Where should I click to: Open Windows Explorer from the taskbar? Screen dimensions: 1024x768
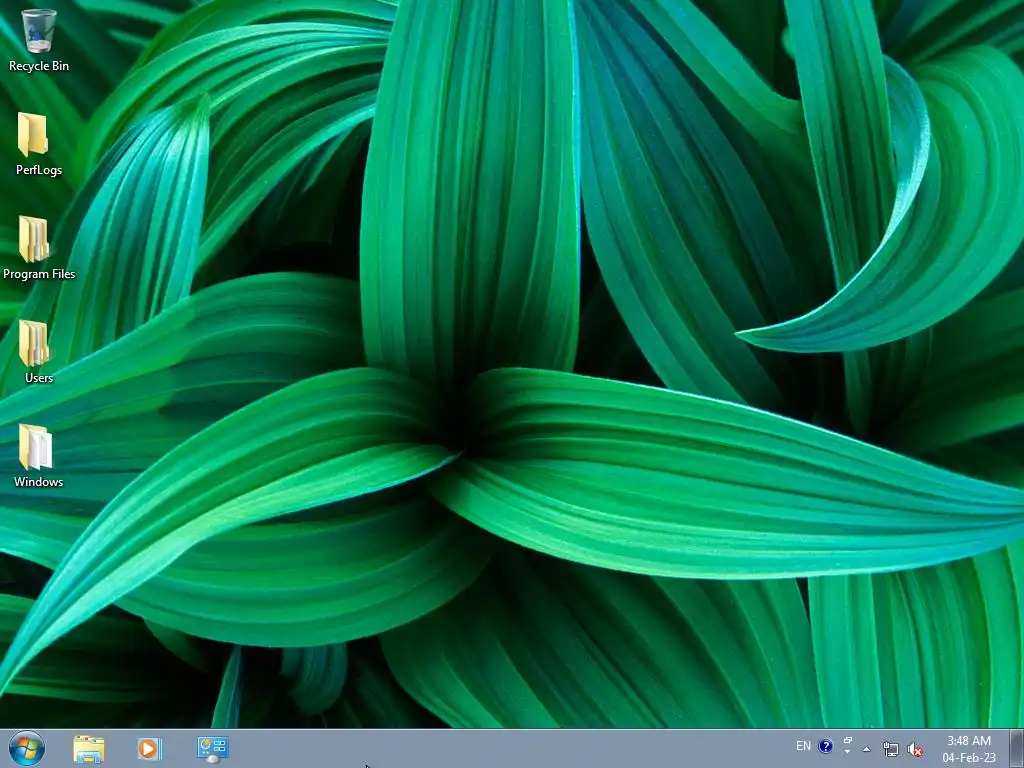click(x=89, y=749)
